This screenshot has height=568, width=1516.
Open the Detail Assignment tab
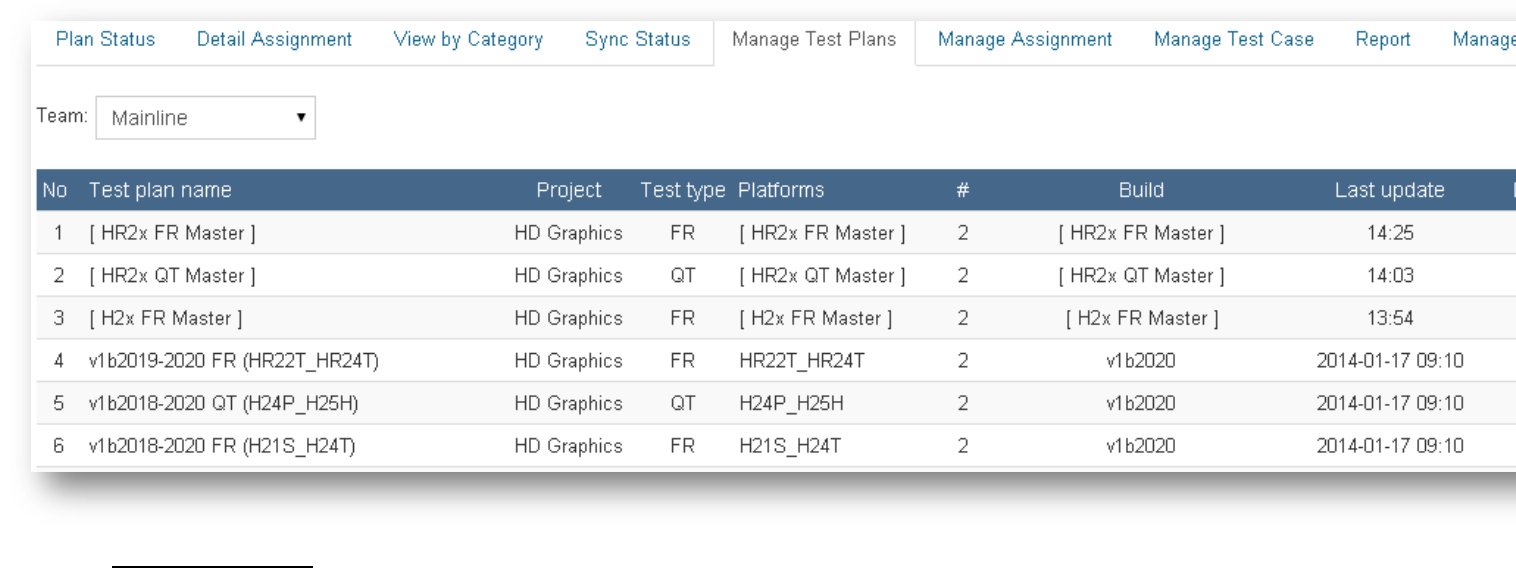(274, 40)
